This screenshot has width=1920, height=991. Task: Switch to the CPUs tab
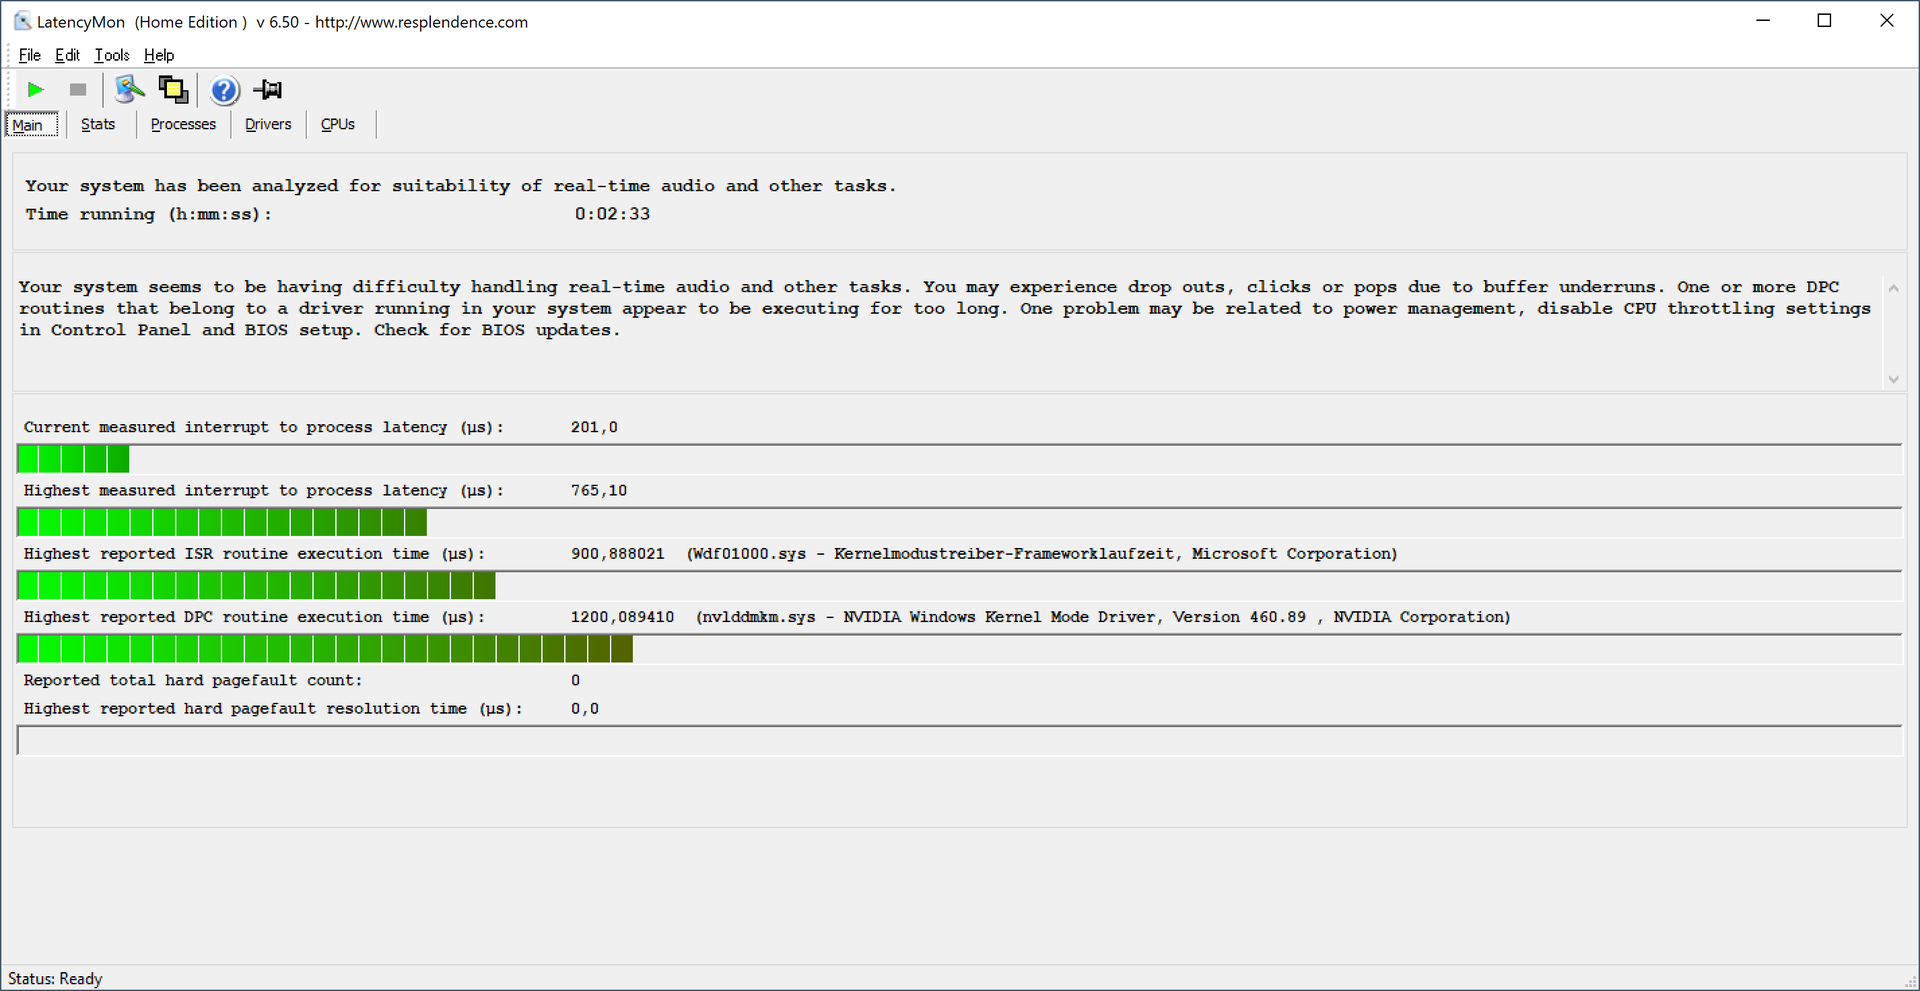(x=338, y=124)
